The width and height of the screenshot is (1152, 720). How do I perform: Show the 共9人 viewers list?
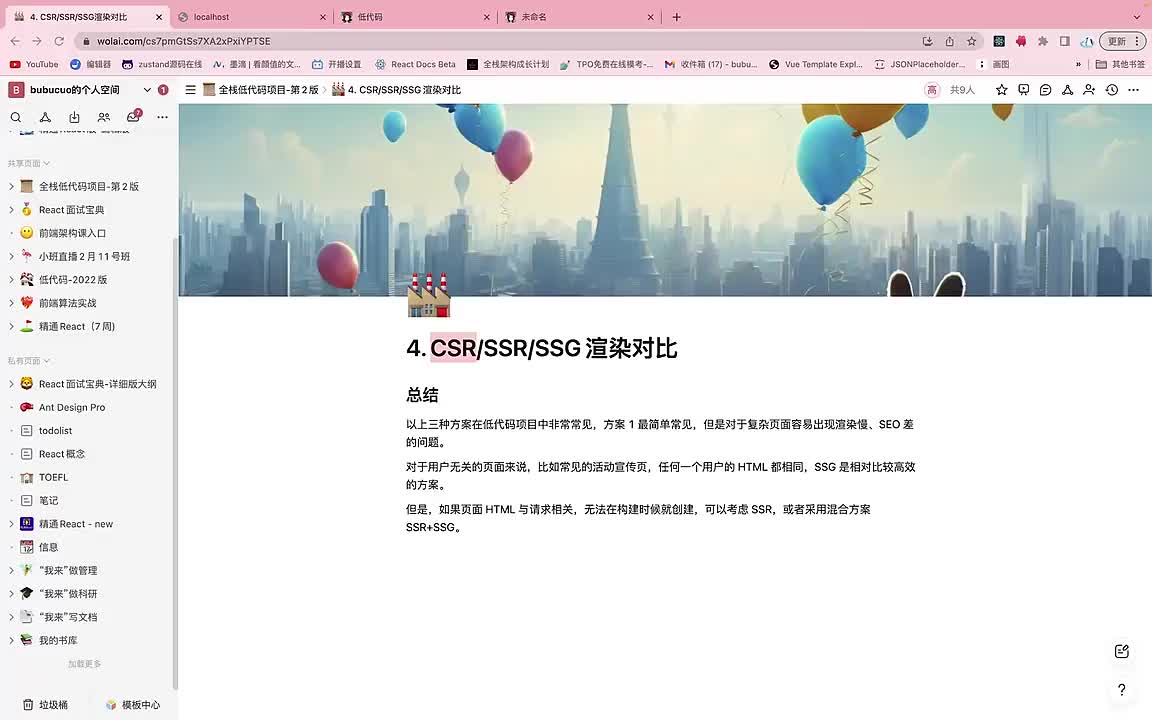coord(962,90)
